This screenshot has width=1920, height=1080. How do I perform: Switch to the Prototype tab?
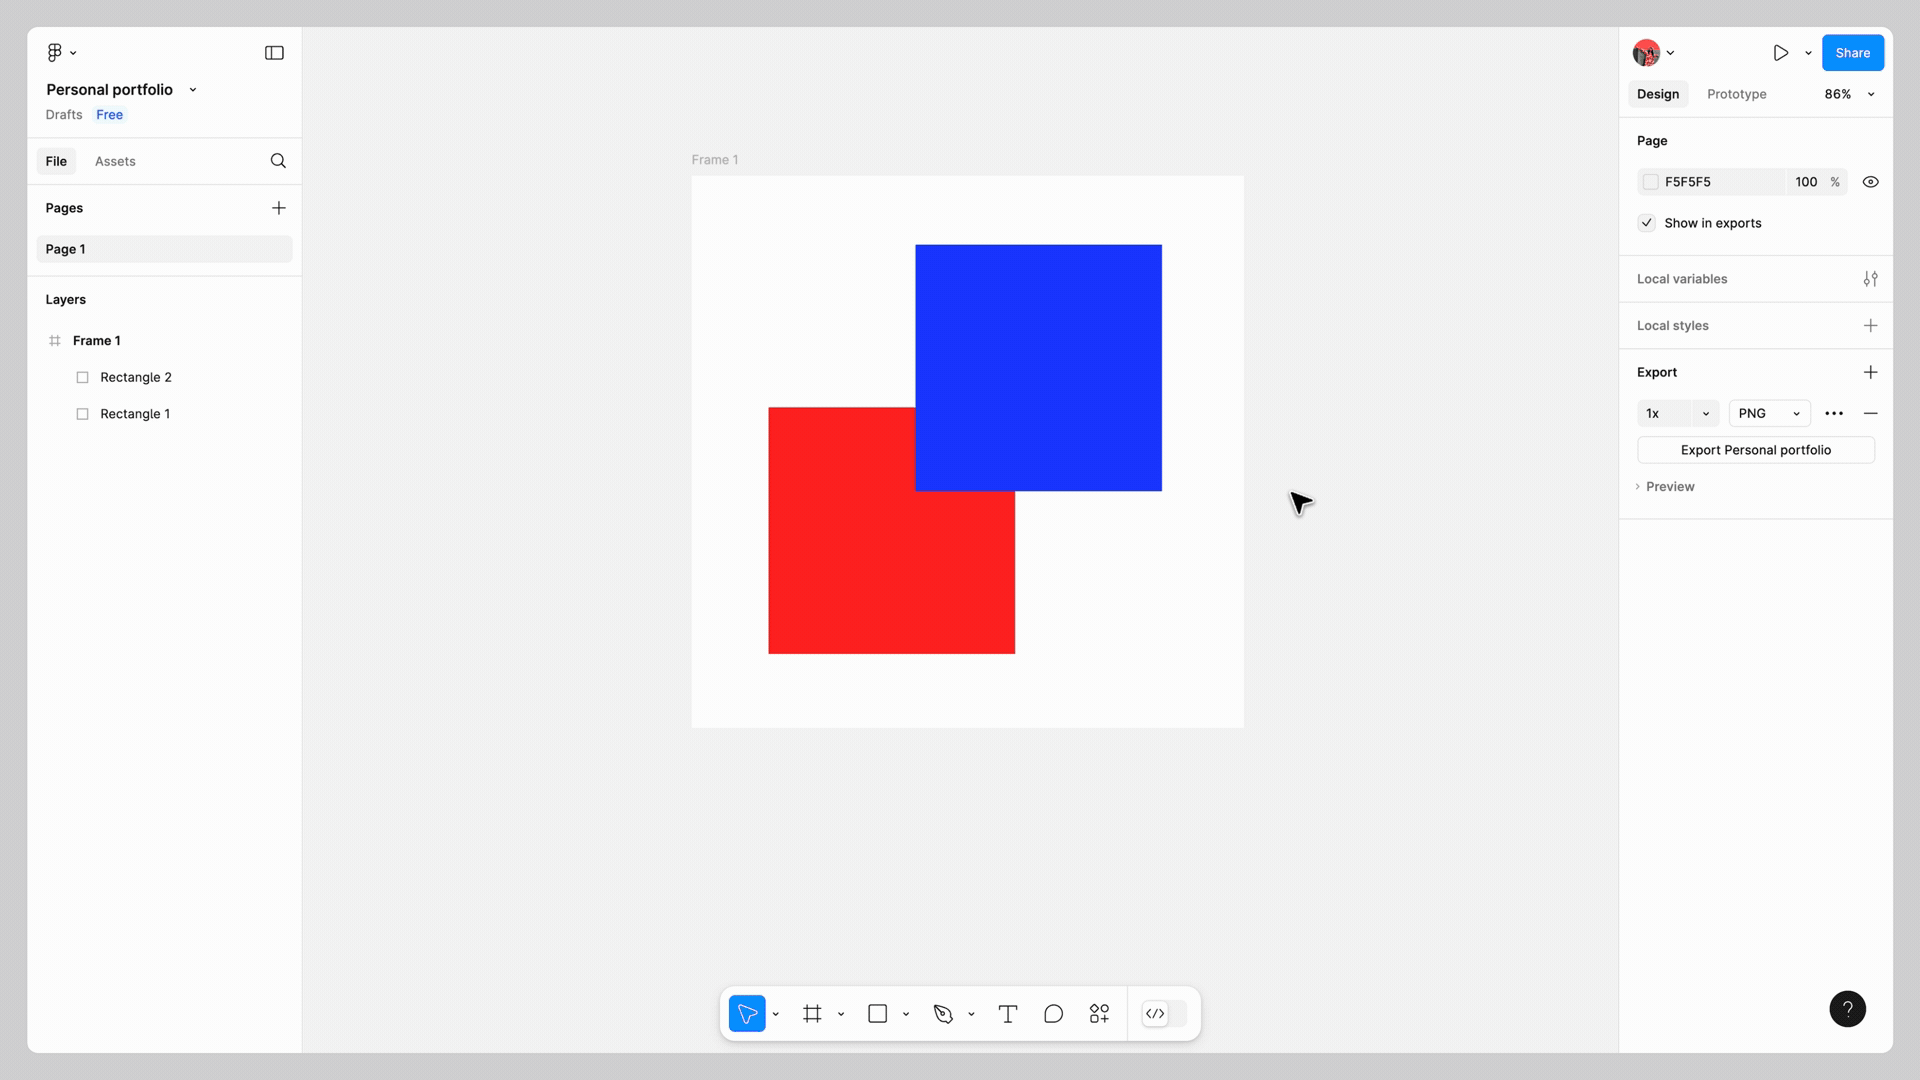click(1736, 94)
